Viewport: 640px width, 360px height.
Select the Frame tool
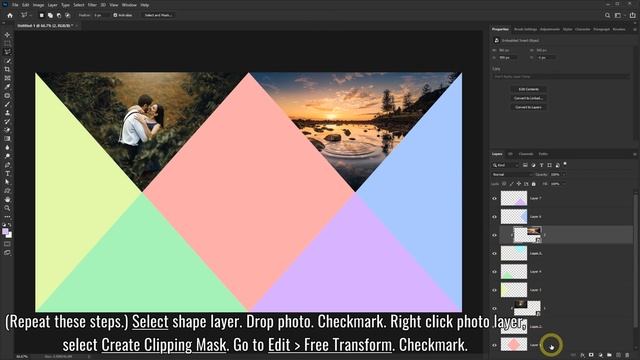click(7, 78)
